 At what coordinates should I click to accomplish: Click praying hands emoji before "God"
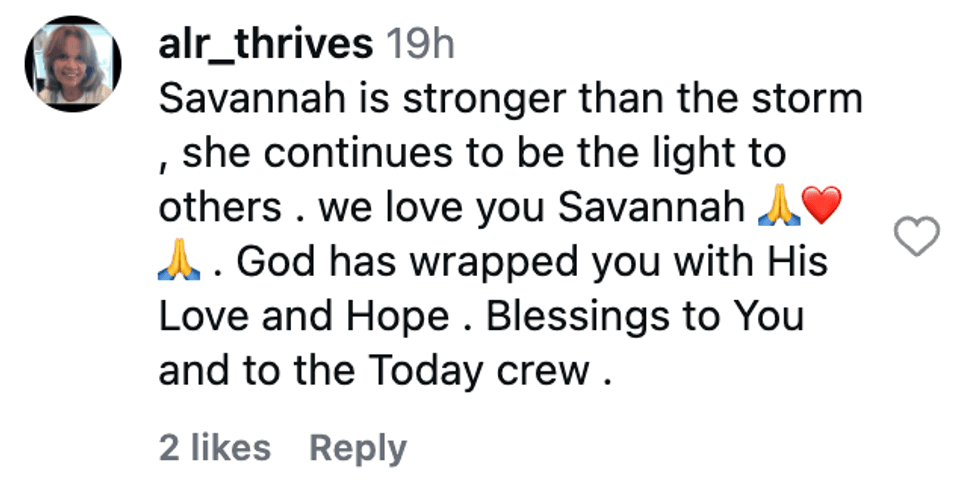point(179,263)
